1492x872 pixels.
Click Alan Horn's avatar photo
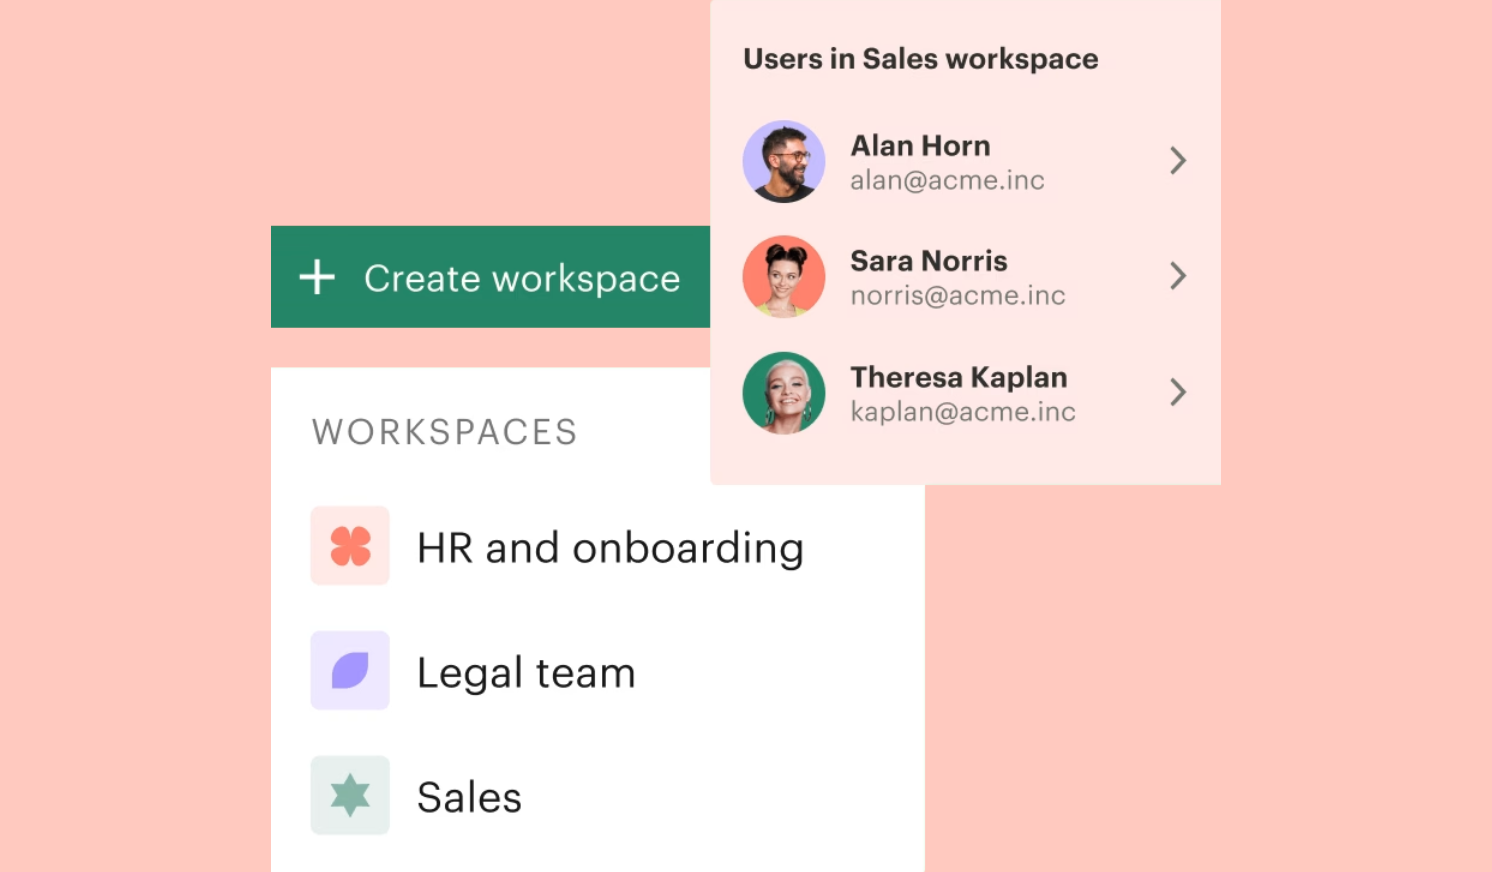click(784, 162)
